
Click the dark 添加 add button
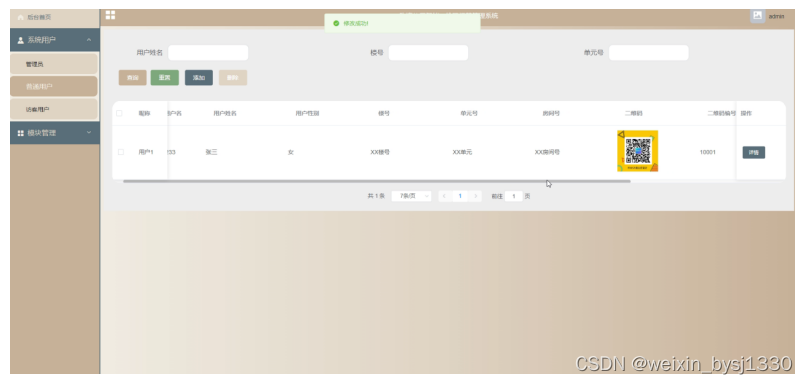pos(199,78)
